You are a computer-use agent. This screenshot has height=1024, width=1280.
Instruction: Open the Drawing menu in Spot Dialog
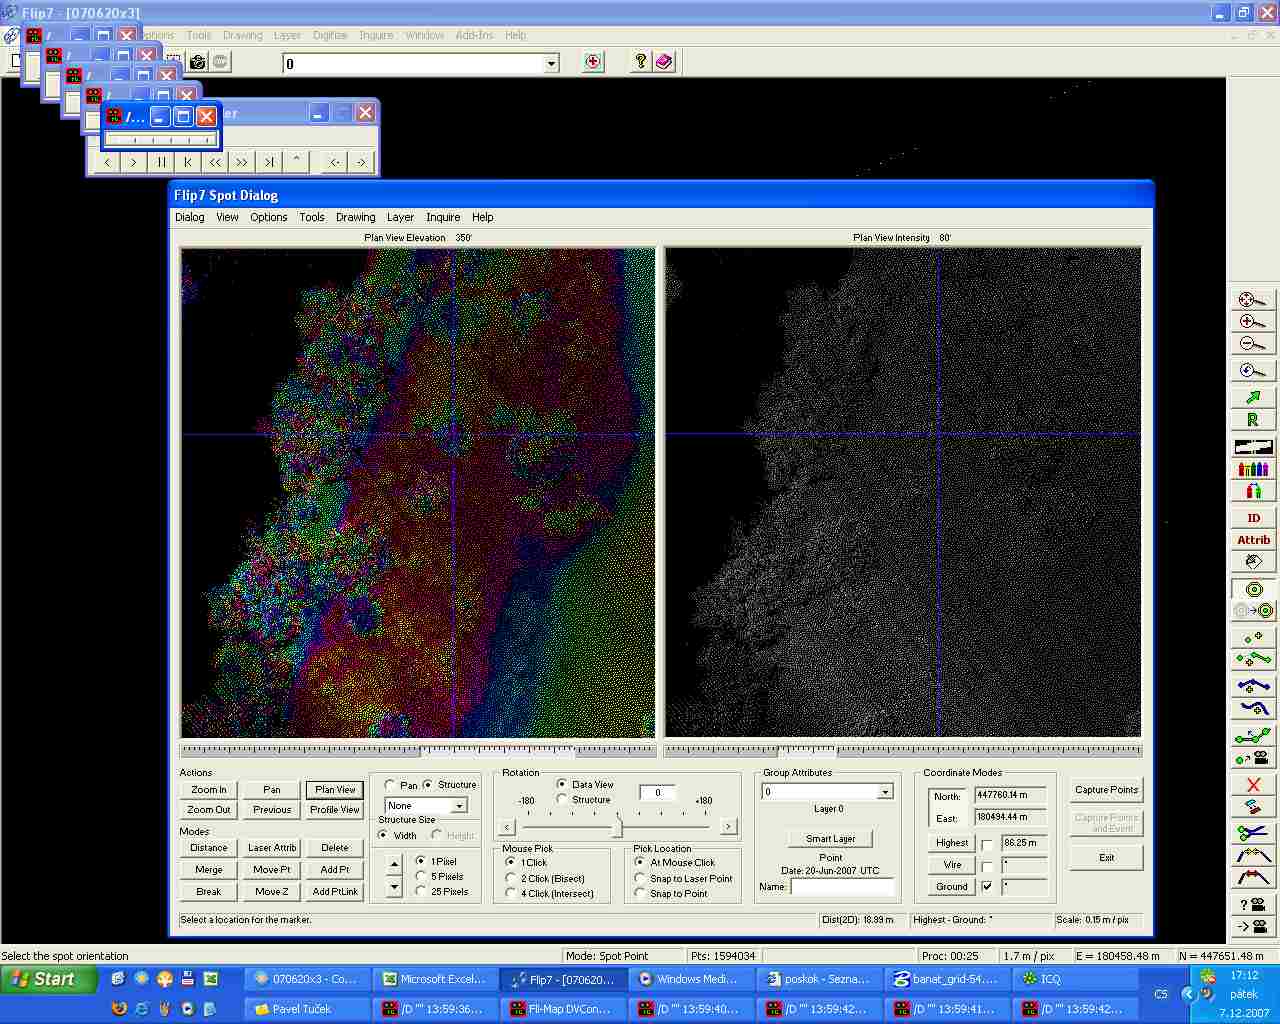coord(355,217)
